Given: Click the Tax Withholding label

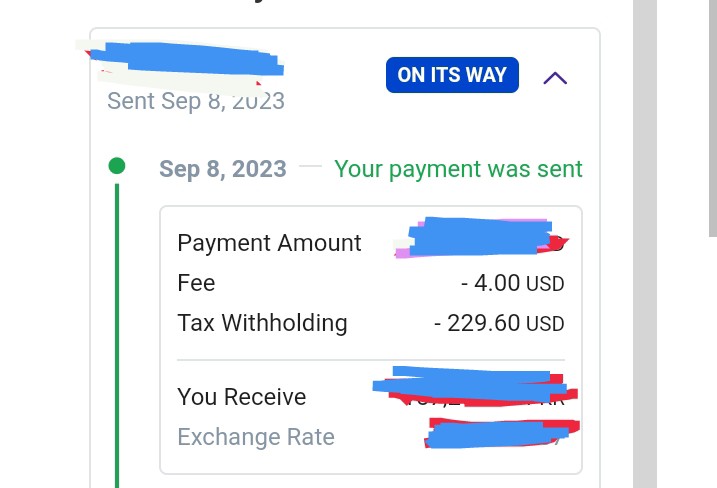Looking at the screenshot, I should click(262, 323).
